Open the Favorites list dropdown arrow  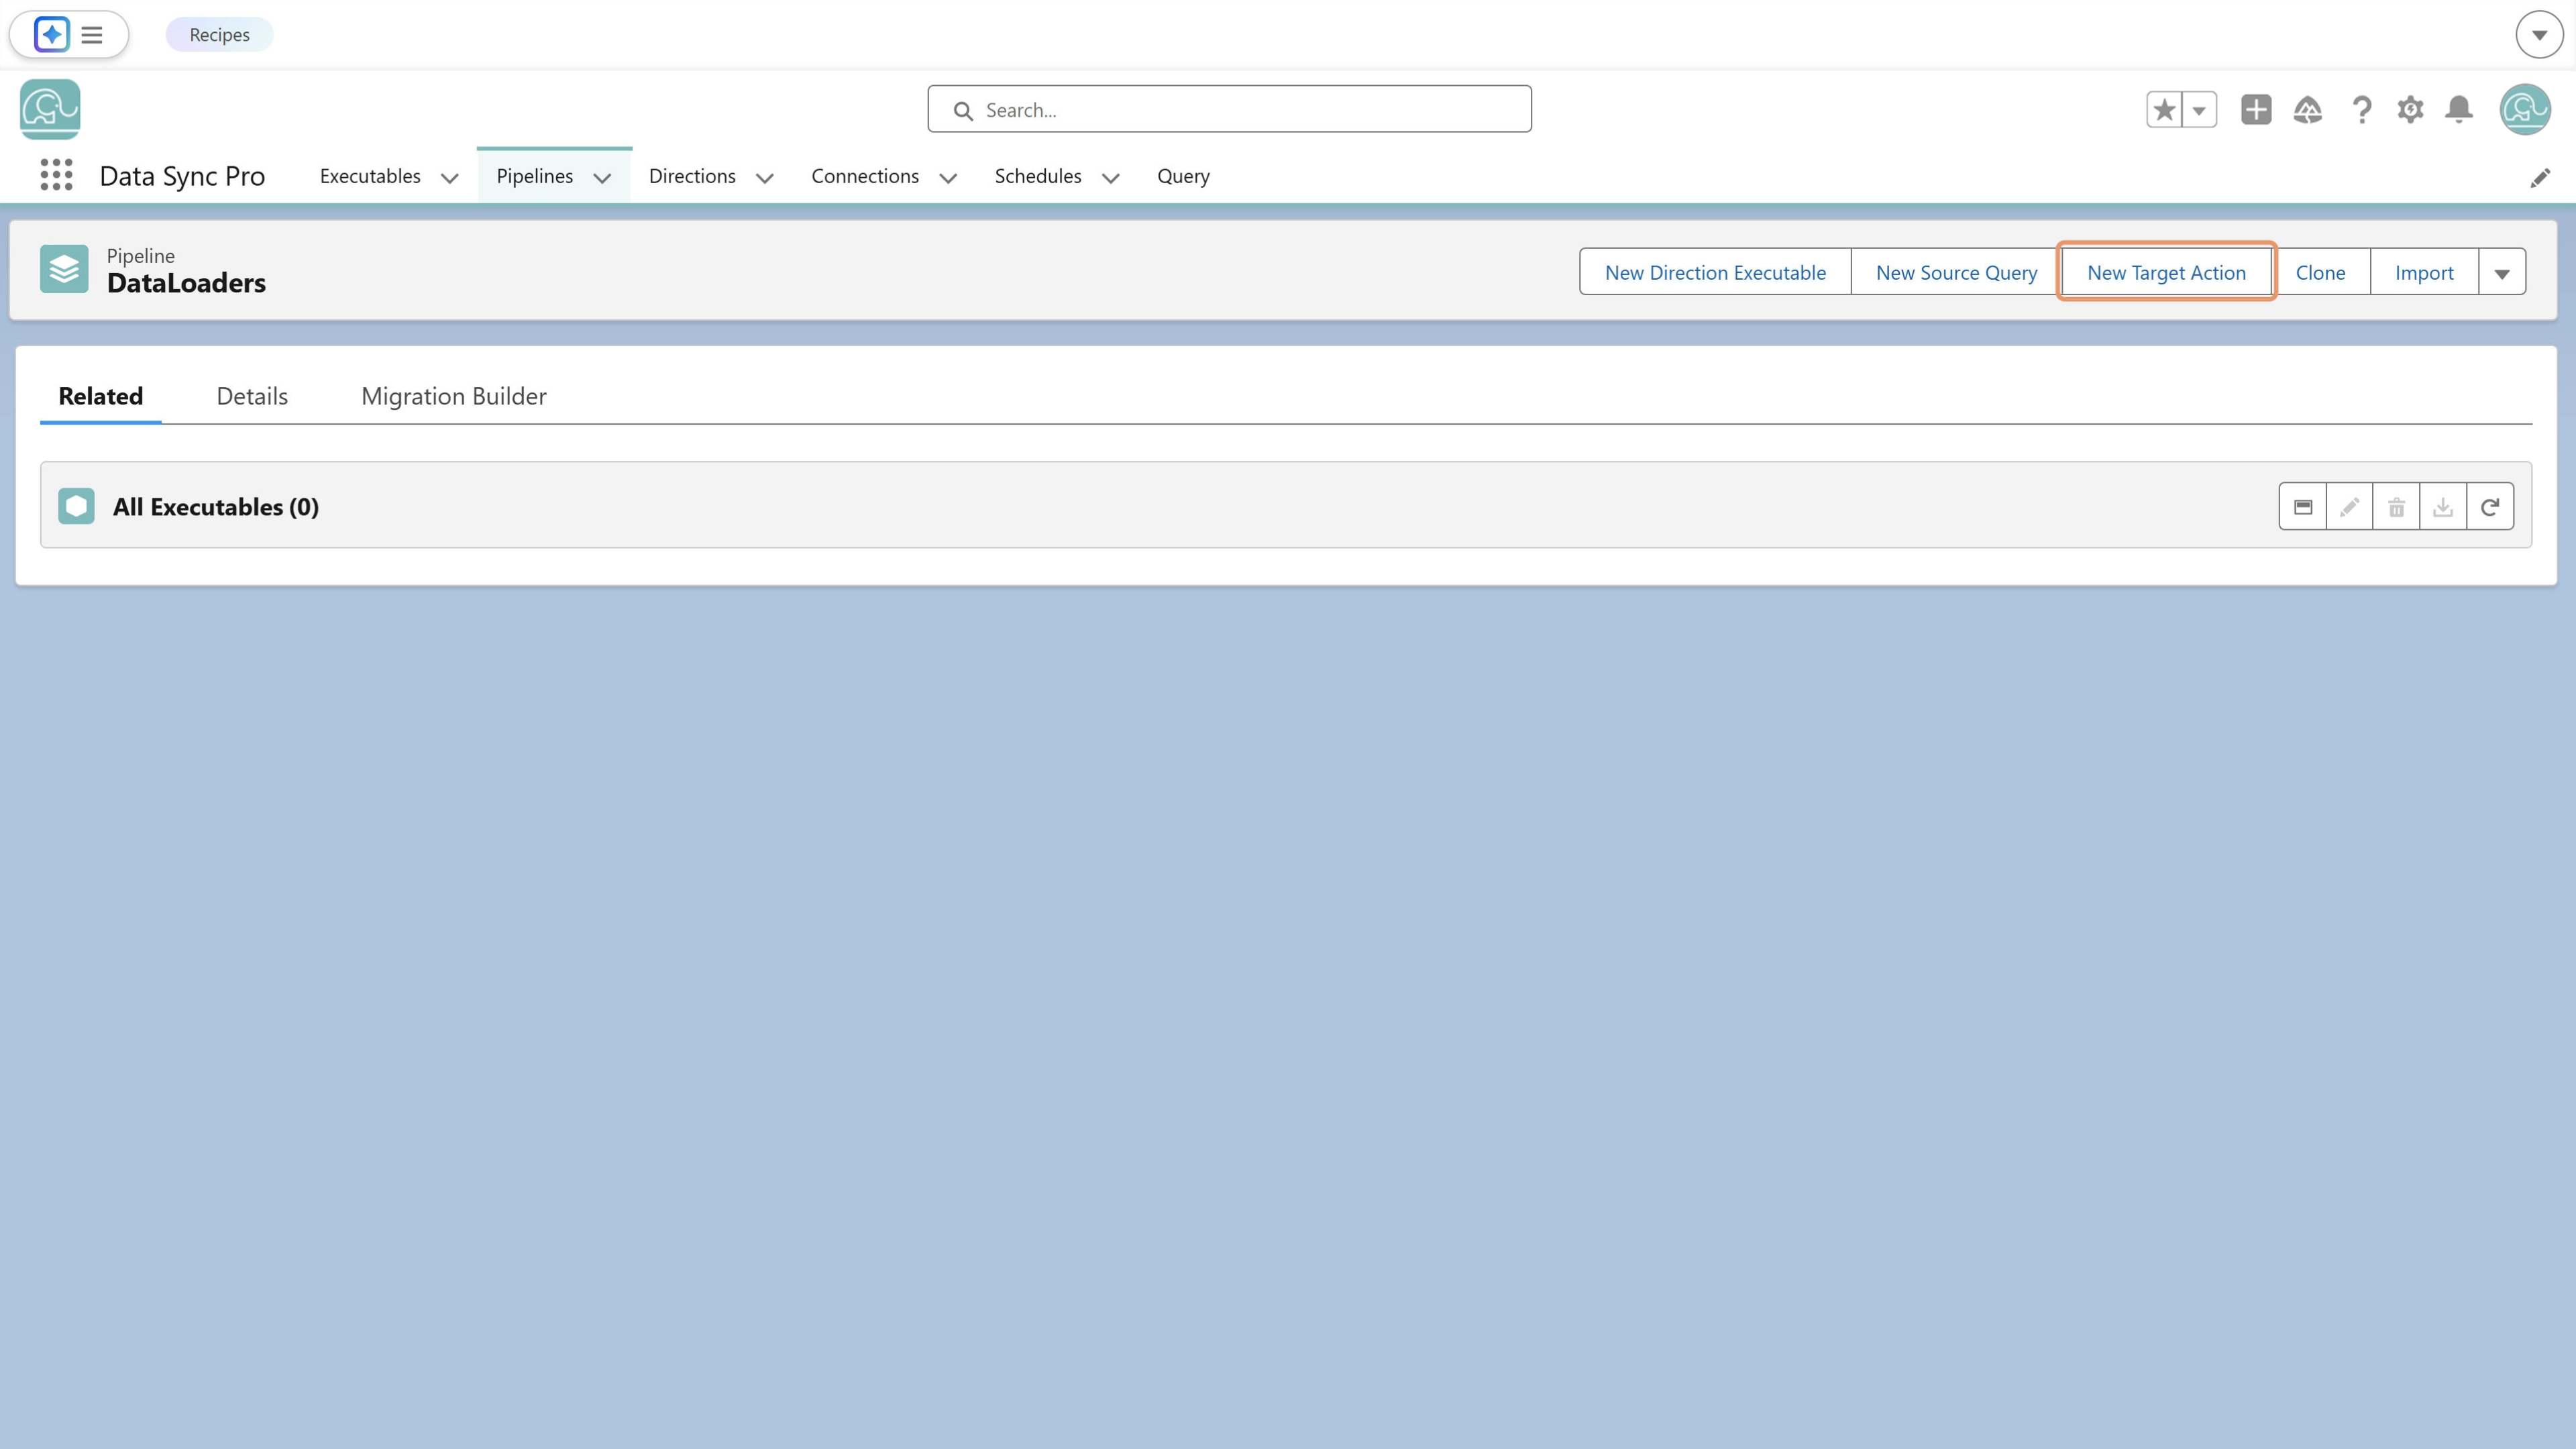(2199, 110)
